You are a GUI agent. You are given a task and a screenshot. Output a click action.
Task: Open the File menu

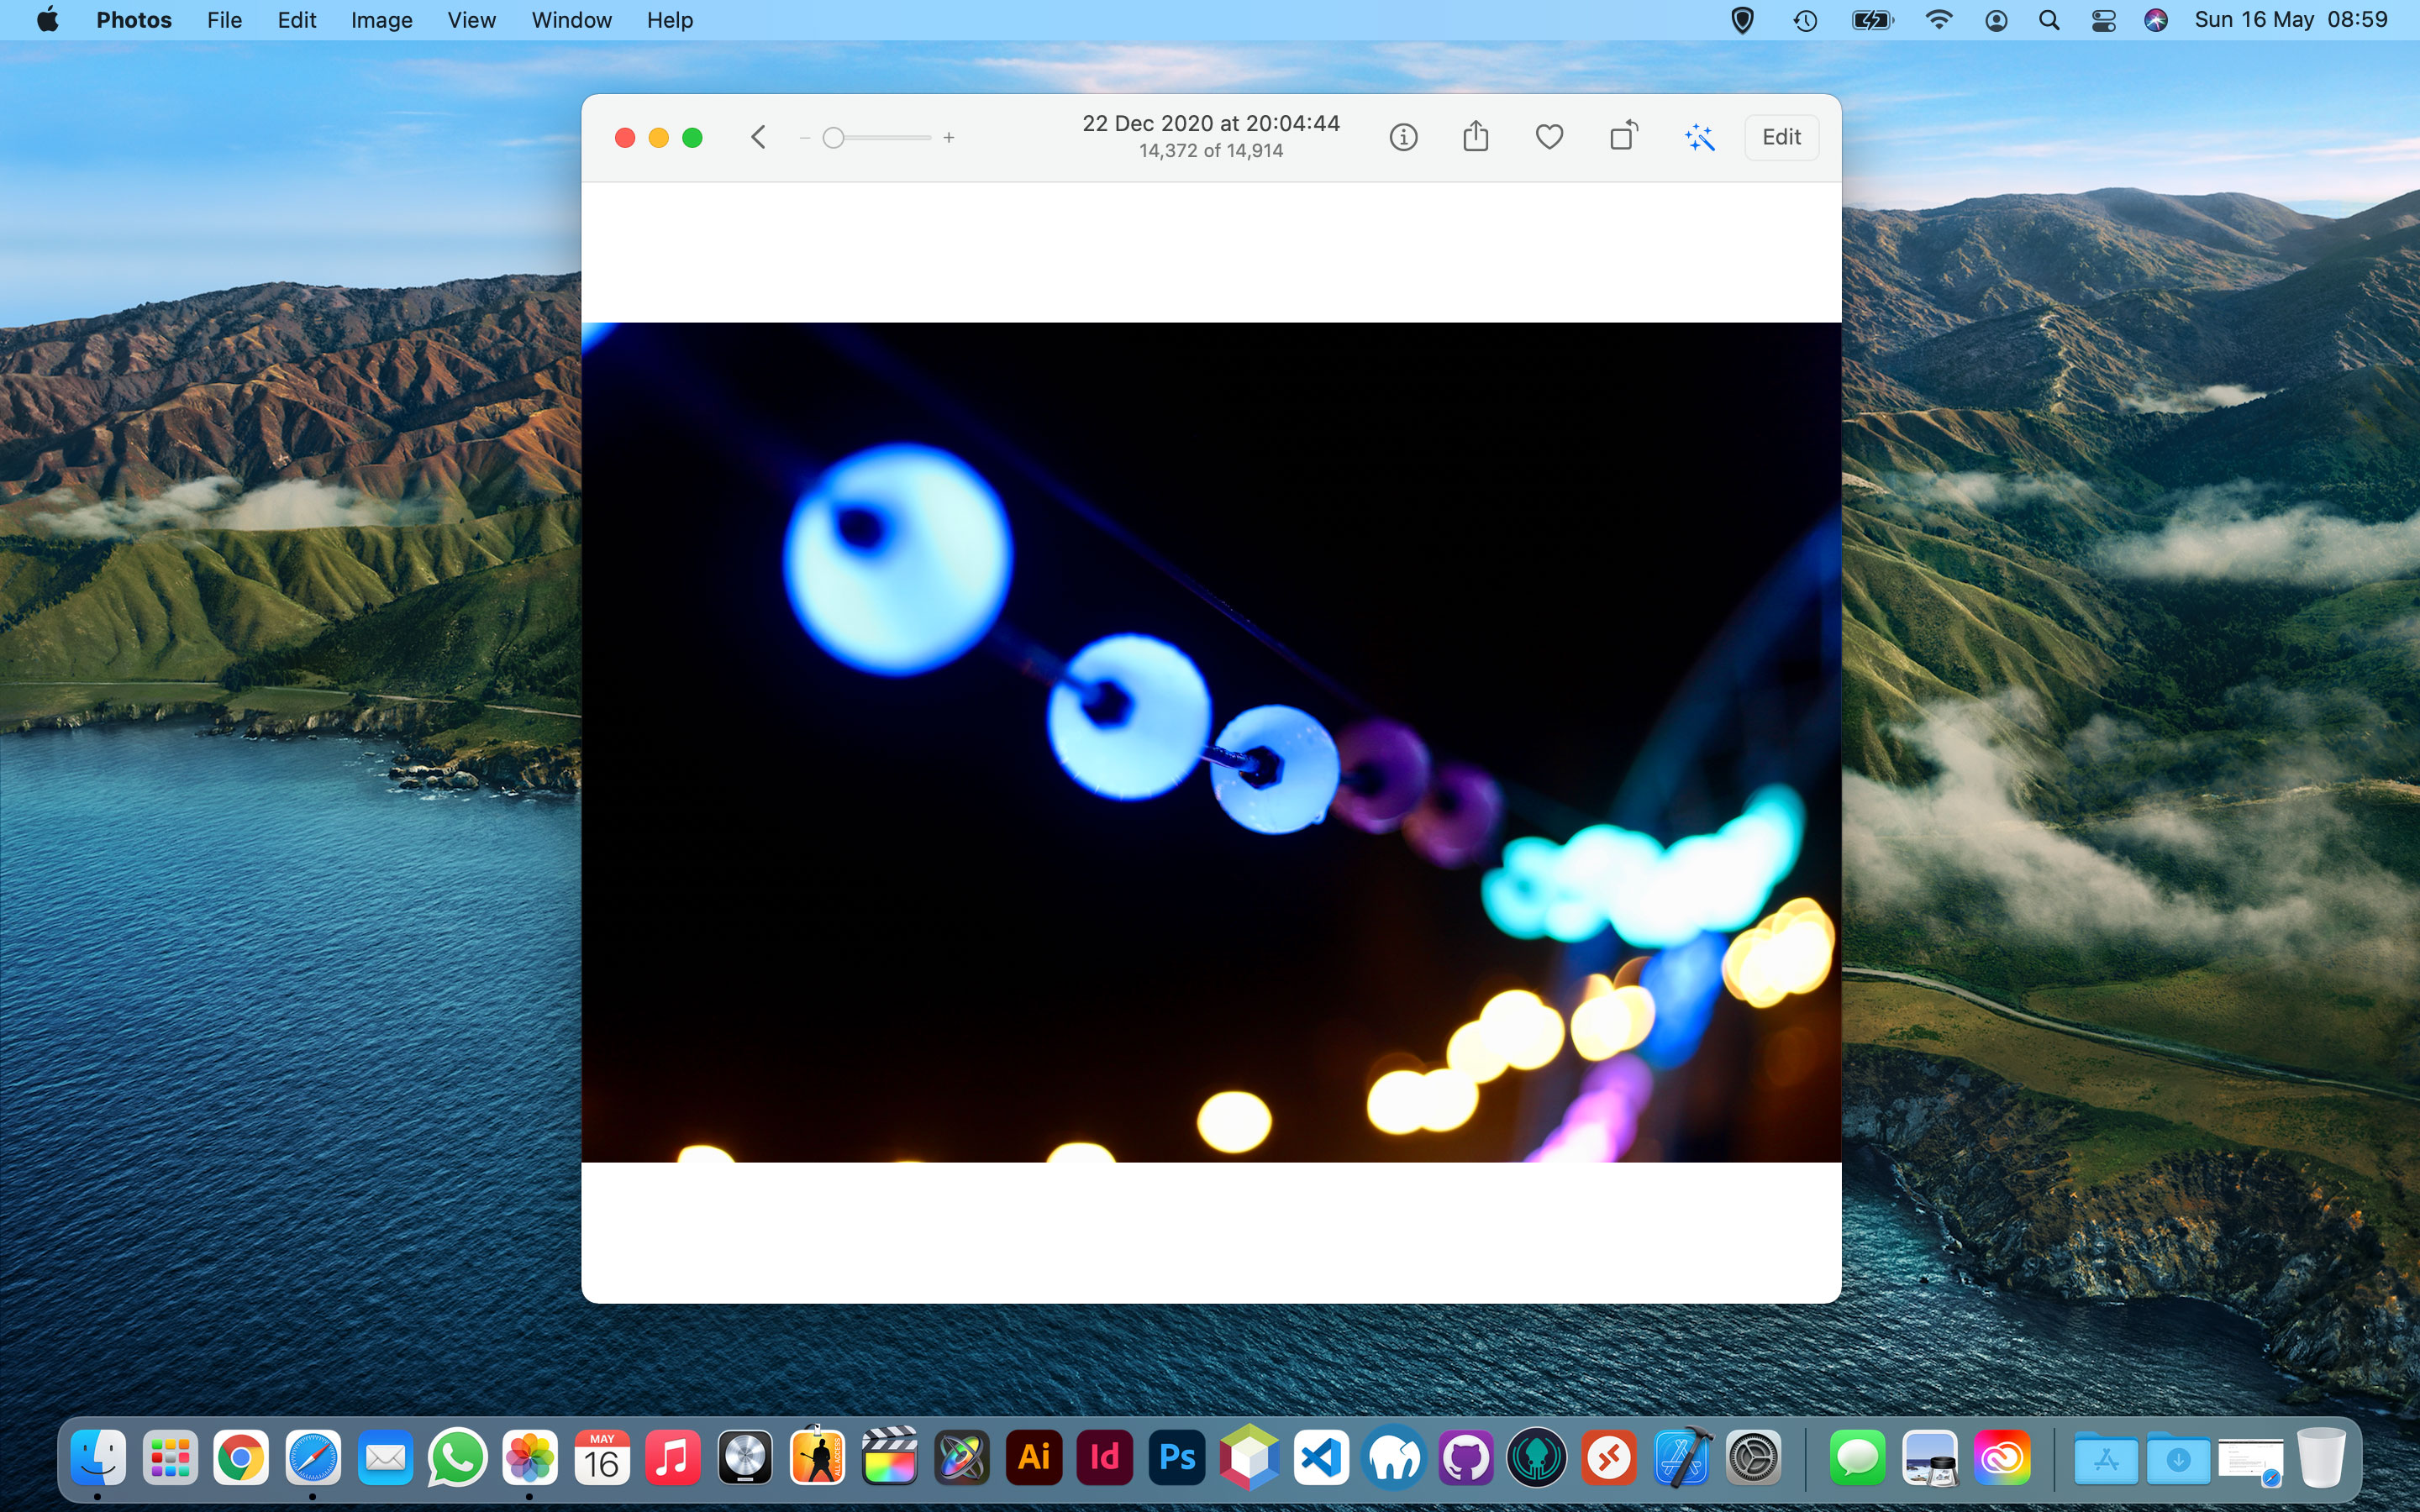click(224, 20)
